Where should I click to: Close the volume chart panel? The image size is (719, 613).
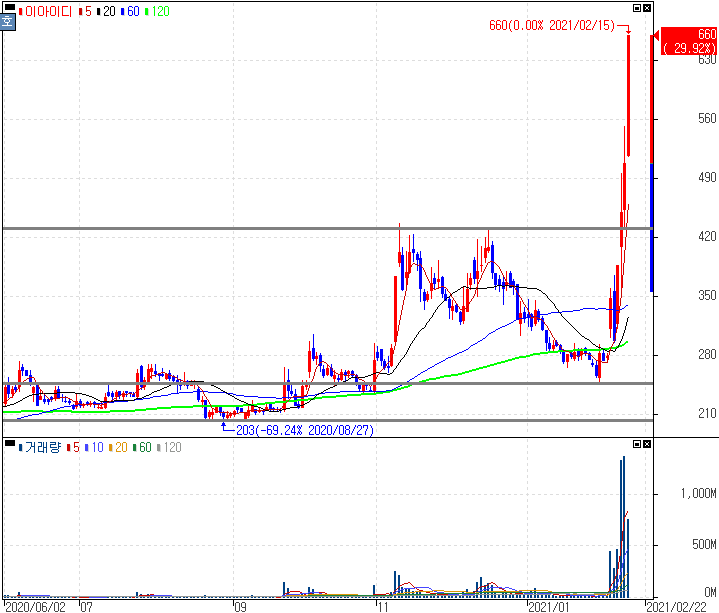click(x=647, y=444)
